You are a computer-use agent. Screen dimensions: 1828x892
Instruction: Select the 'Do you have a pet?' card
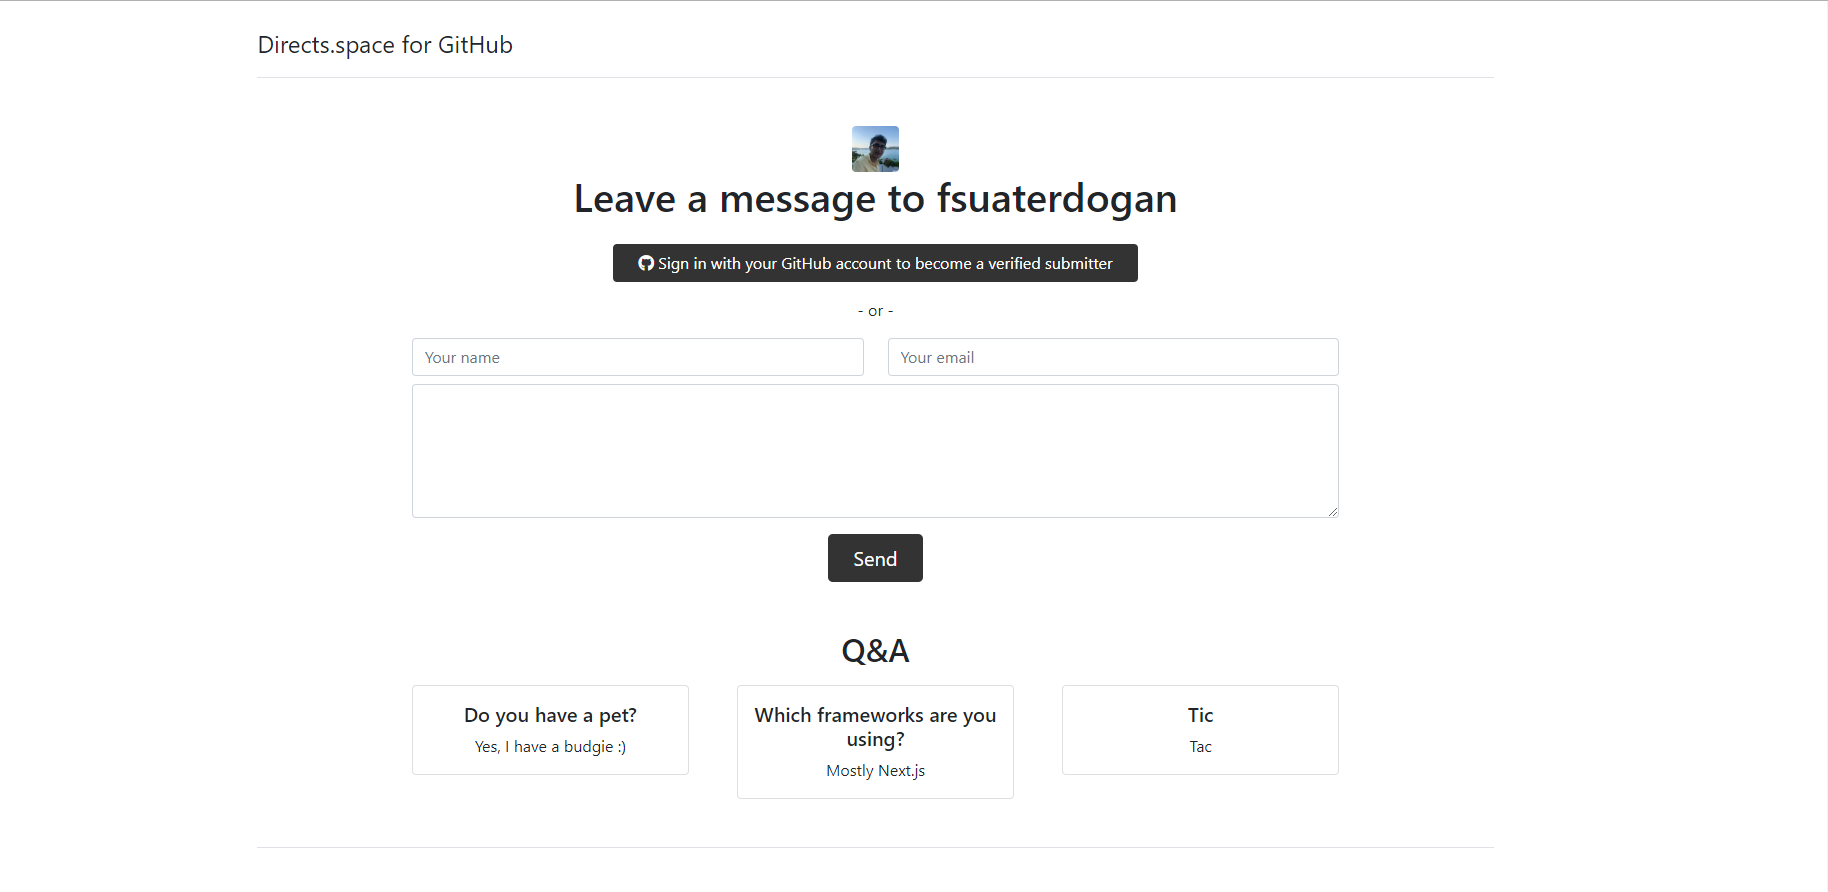(550, 730)
